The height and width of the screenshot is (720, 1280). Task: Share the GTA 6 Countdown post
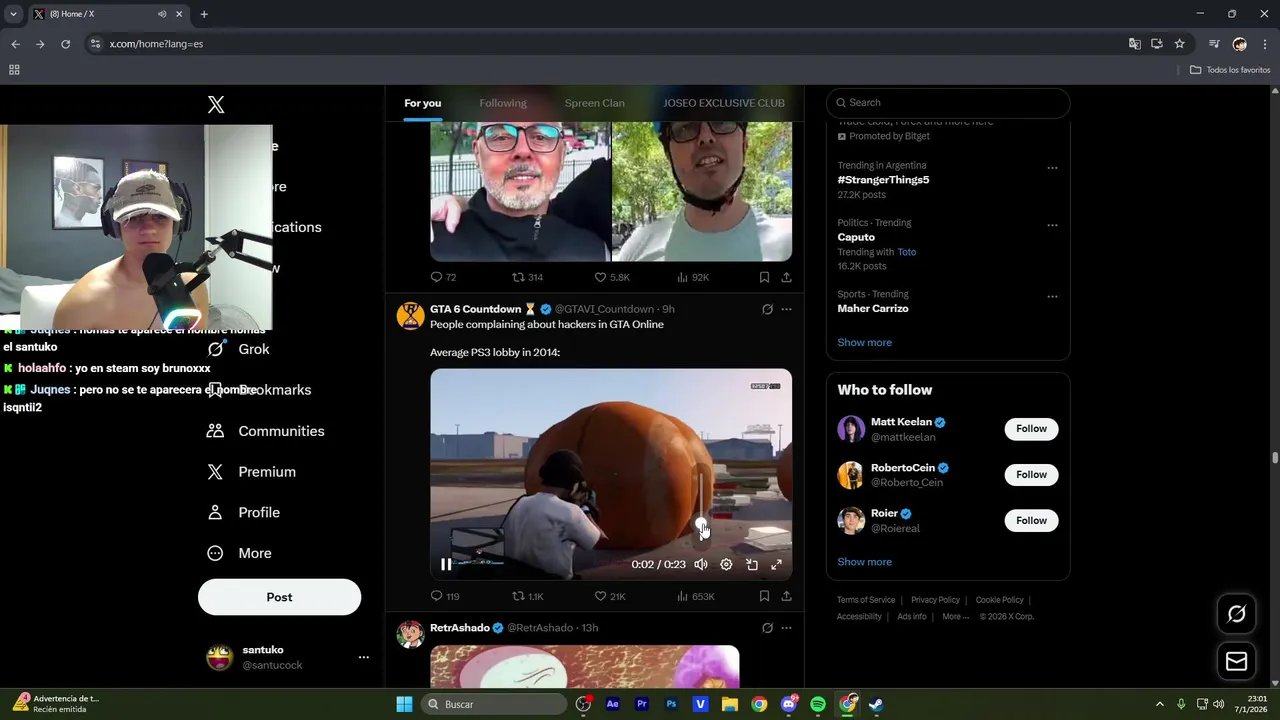786,596
